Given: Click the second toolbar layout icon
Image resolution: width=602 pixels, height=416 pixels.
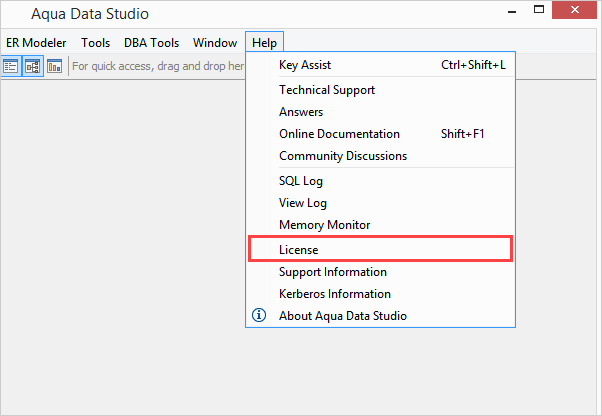Looking at the screenshot, I should coord(33,66).
